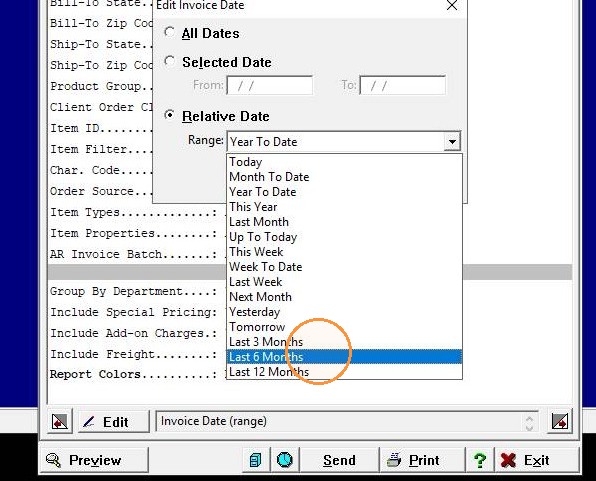Click the From date input field
This screenshot has height=481, width=596.
tap(270, 85)
